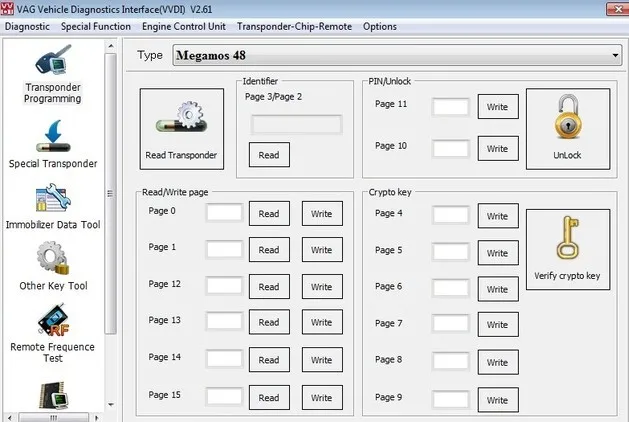The height and width of the screenshot is (422, 629).
Task: Focus the Page 14 input field
Action: click(224, 359)
